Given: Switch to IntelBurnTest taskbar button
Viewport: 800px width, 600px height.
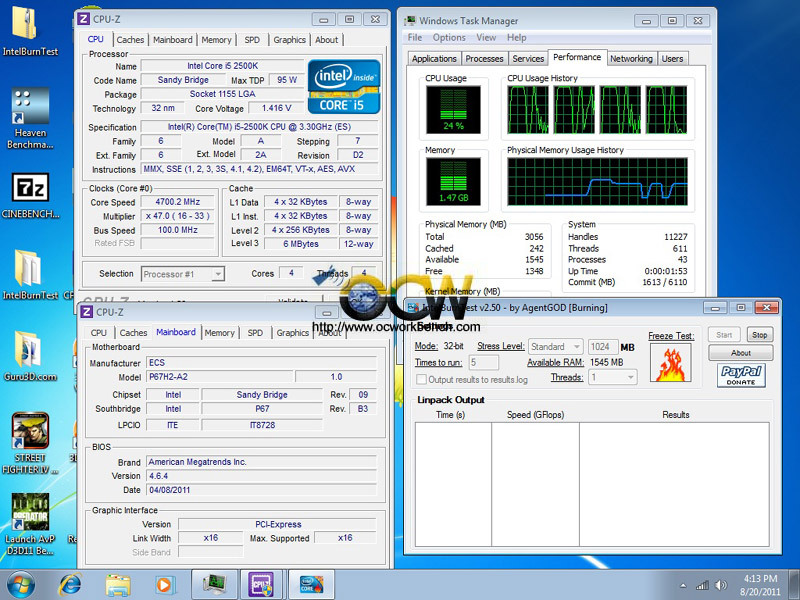Looking at the screenshot, I should 311,585.
